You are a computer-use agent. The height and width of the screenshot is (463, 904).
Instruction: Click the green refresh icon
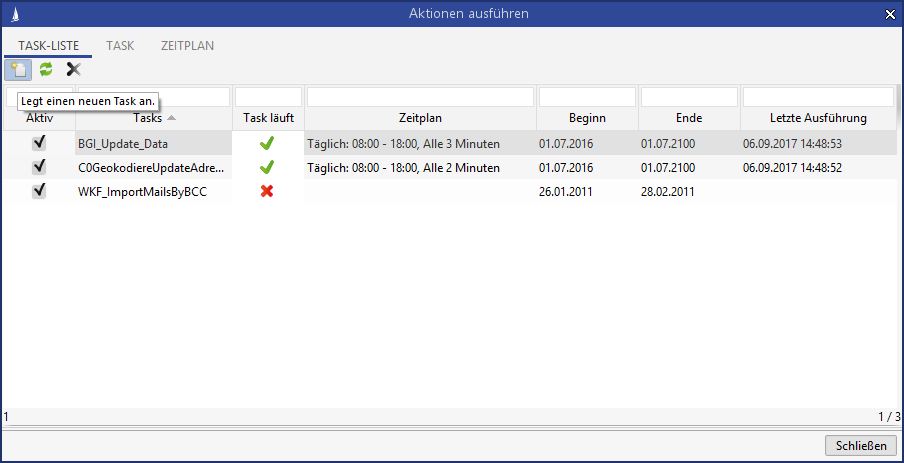tap(45, 69)
